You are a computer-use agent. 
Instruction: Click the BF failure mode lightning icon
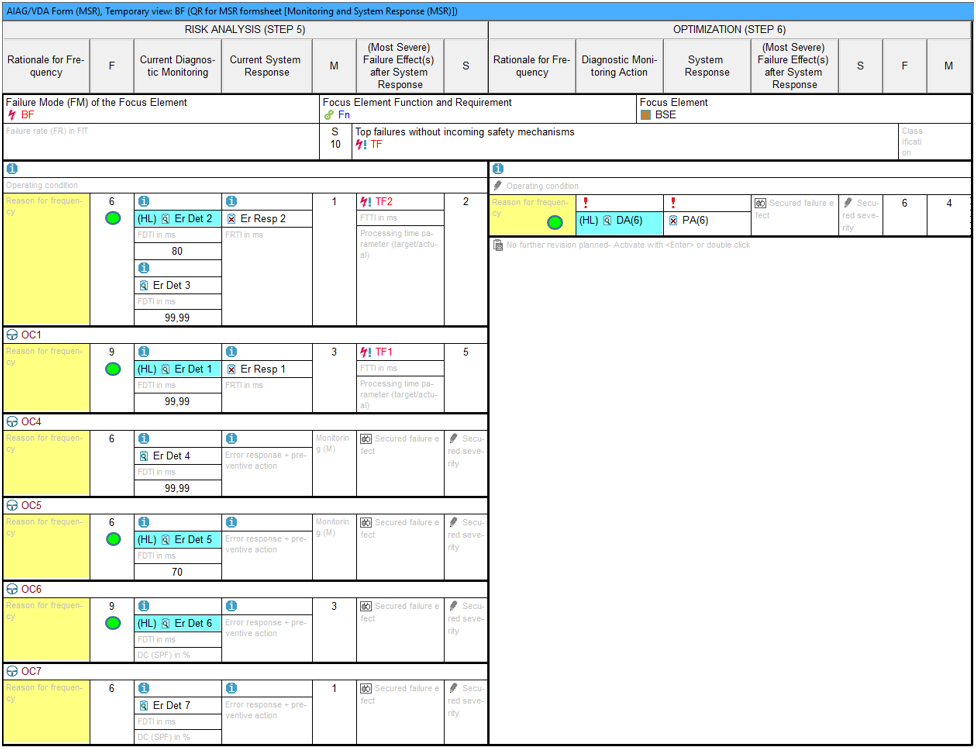point(12,115)
